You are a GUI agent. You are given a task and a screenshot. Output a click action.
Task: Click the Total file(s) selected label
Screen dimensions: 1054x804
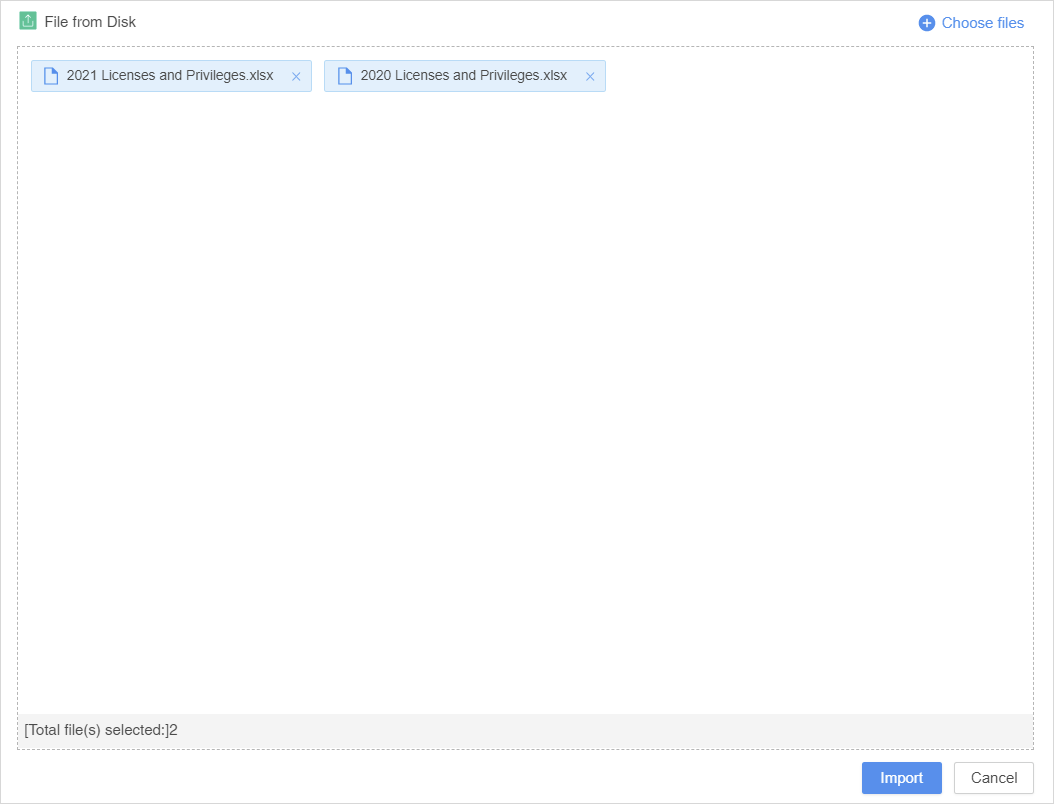click(x=95, y=730)
